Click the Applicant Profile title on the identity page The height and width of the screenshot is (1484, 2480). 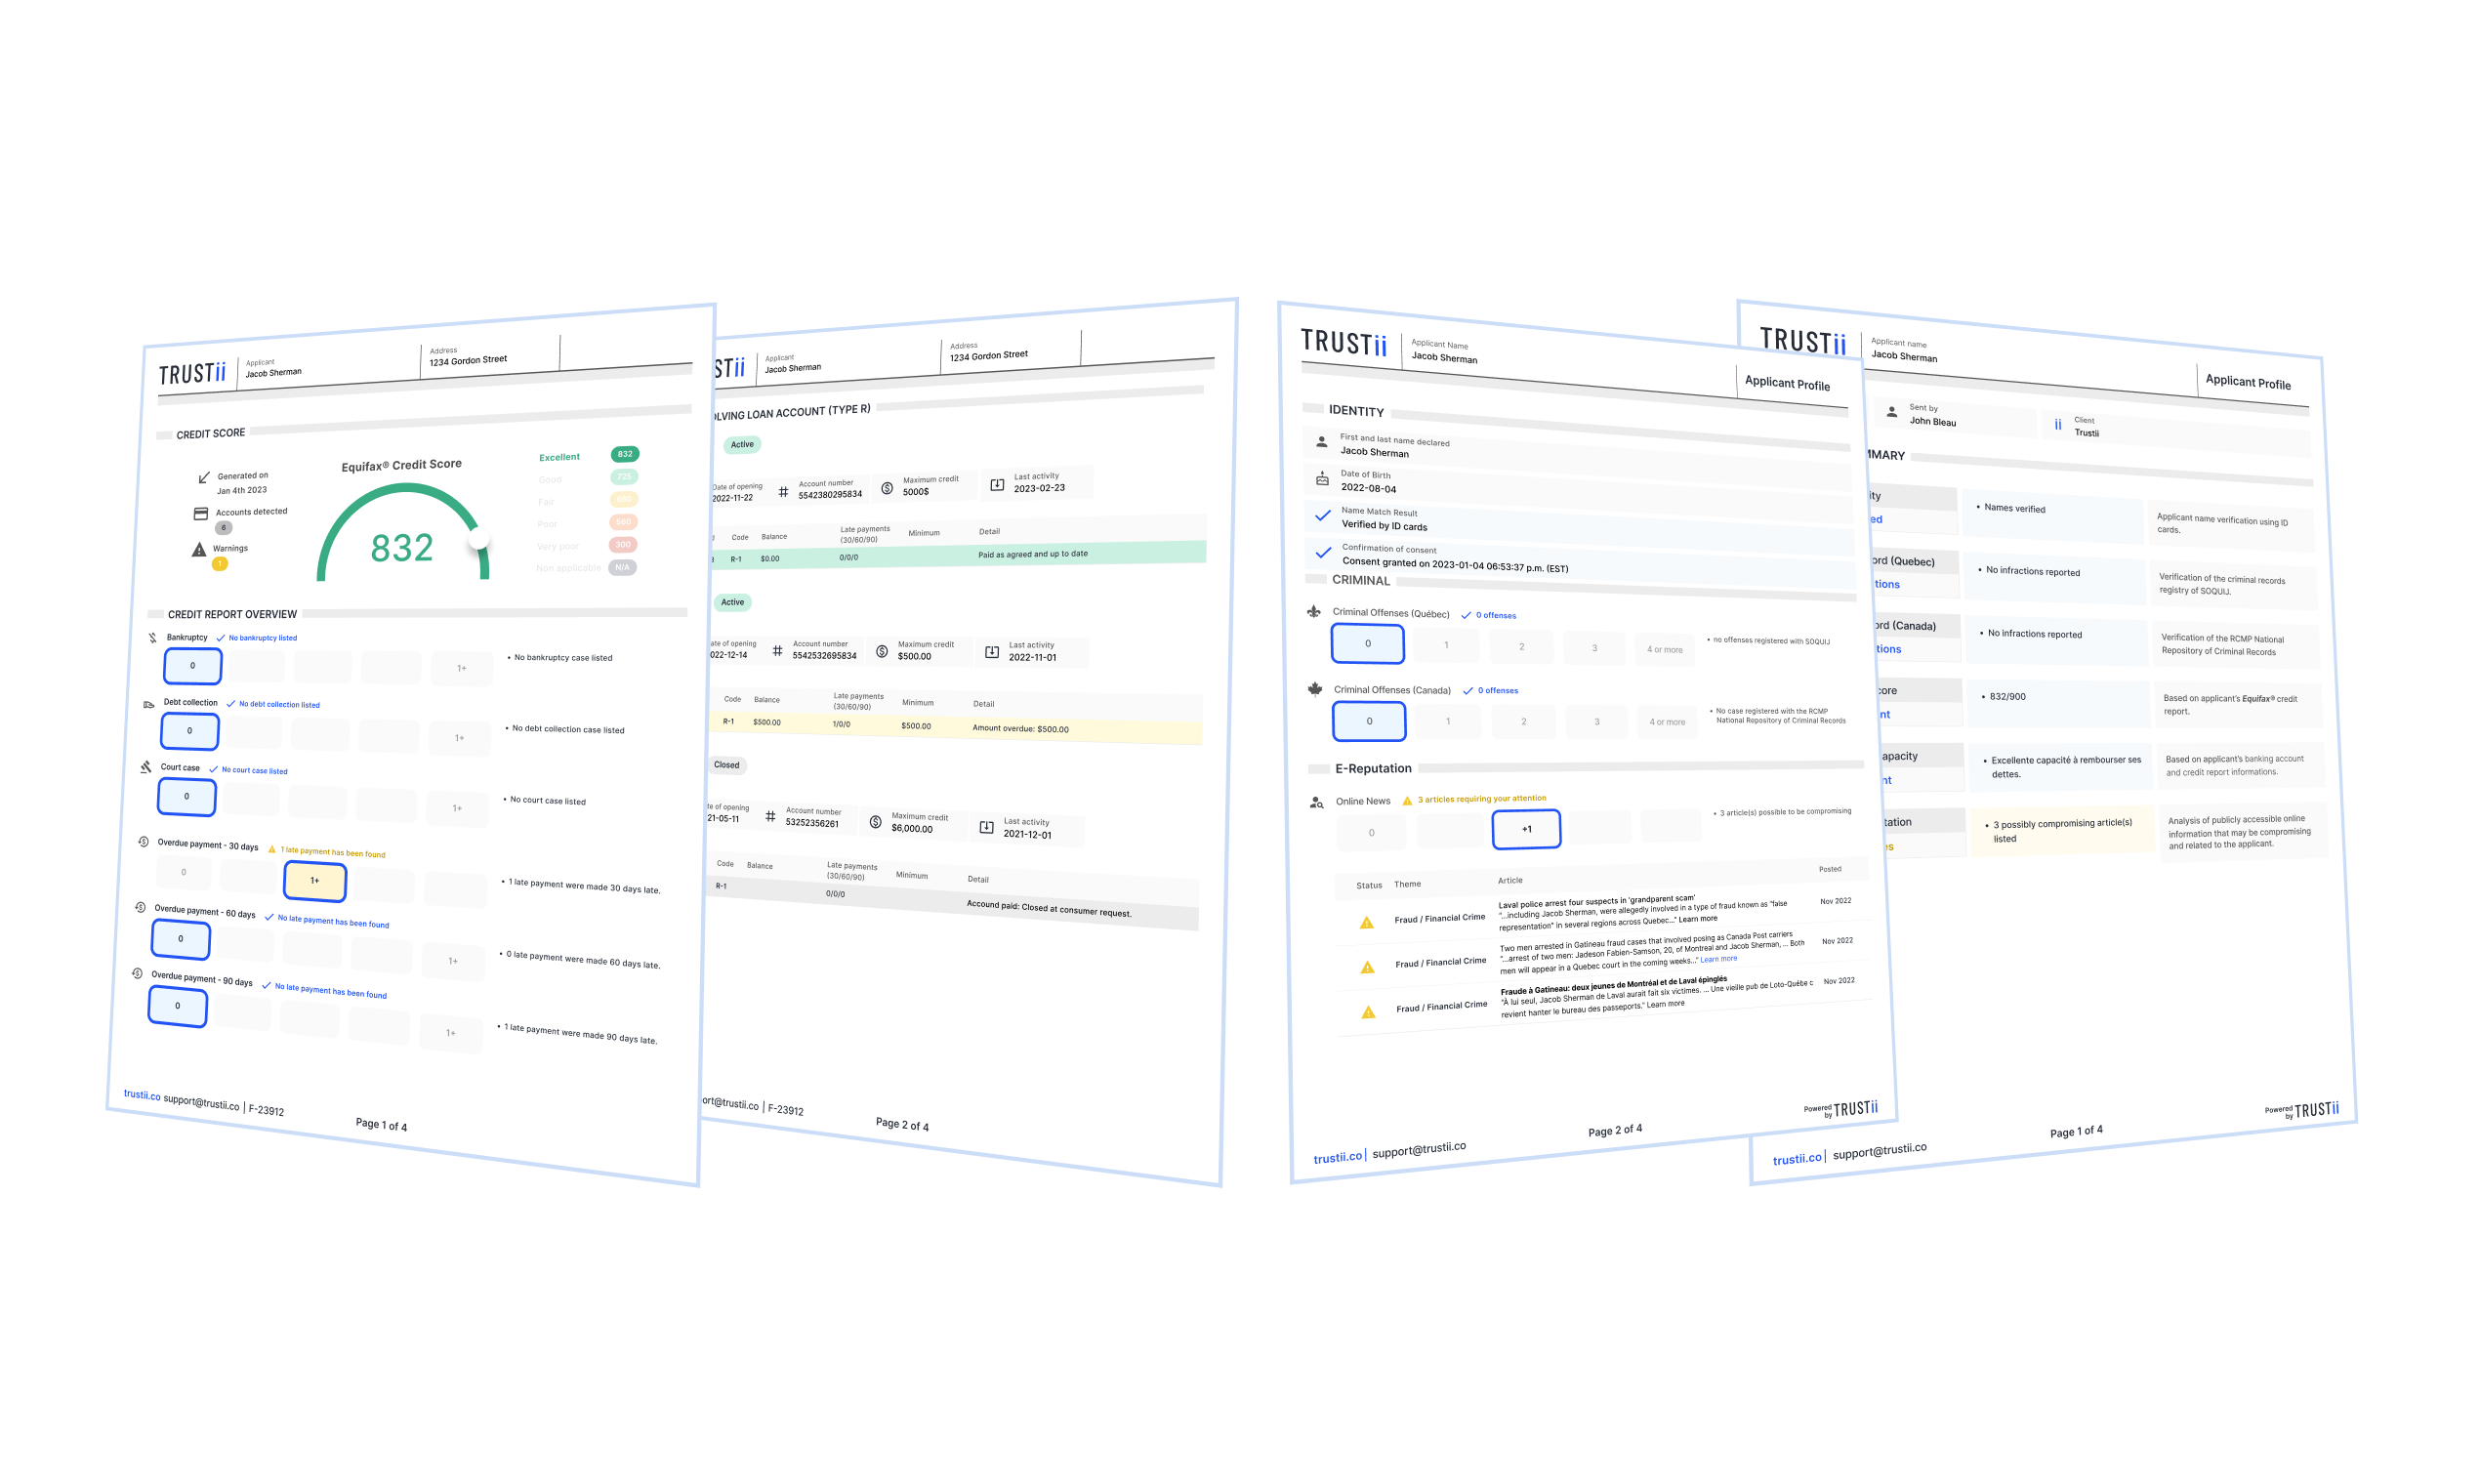click(1787, 383)
